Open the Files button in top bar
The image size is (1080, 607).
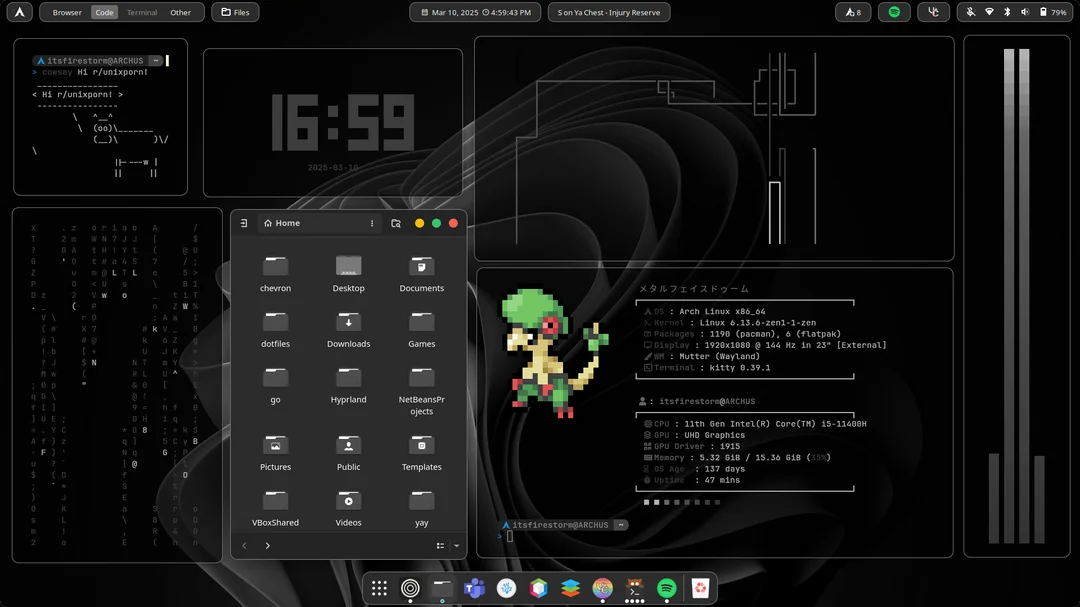(x=236, y=12)
